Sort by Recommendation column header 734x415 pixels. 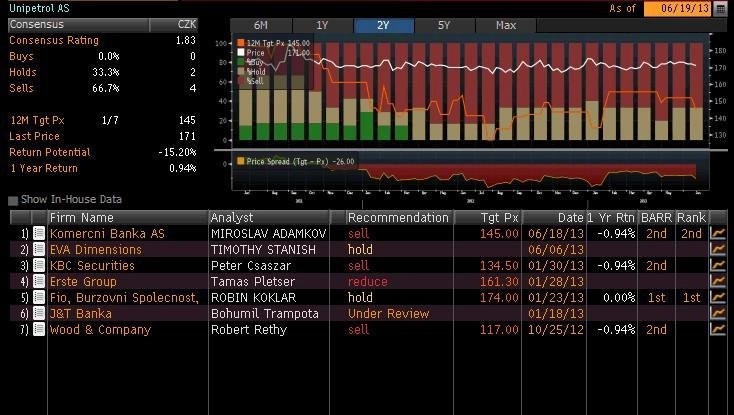(398, 218)
